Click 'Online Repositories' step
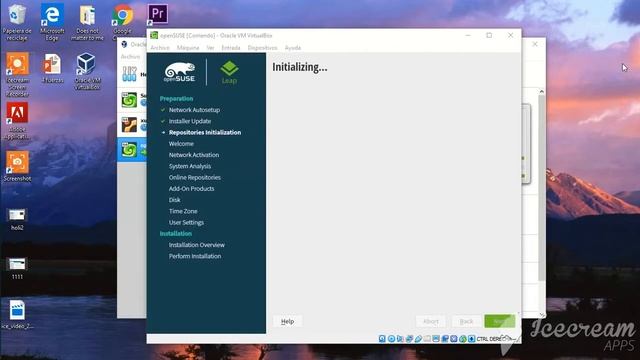The width and height of the screenshot is (640, 360). [x=195, y=178]
